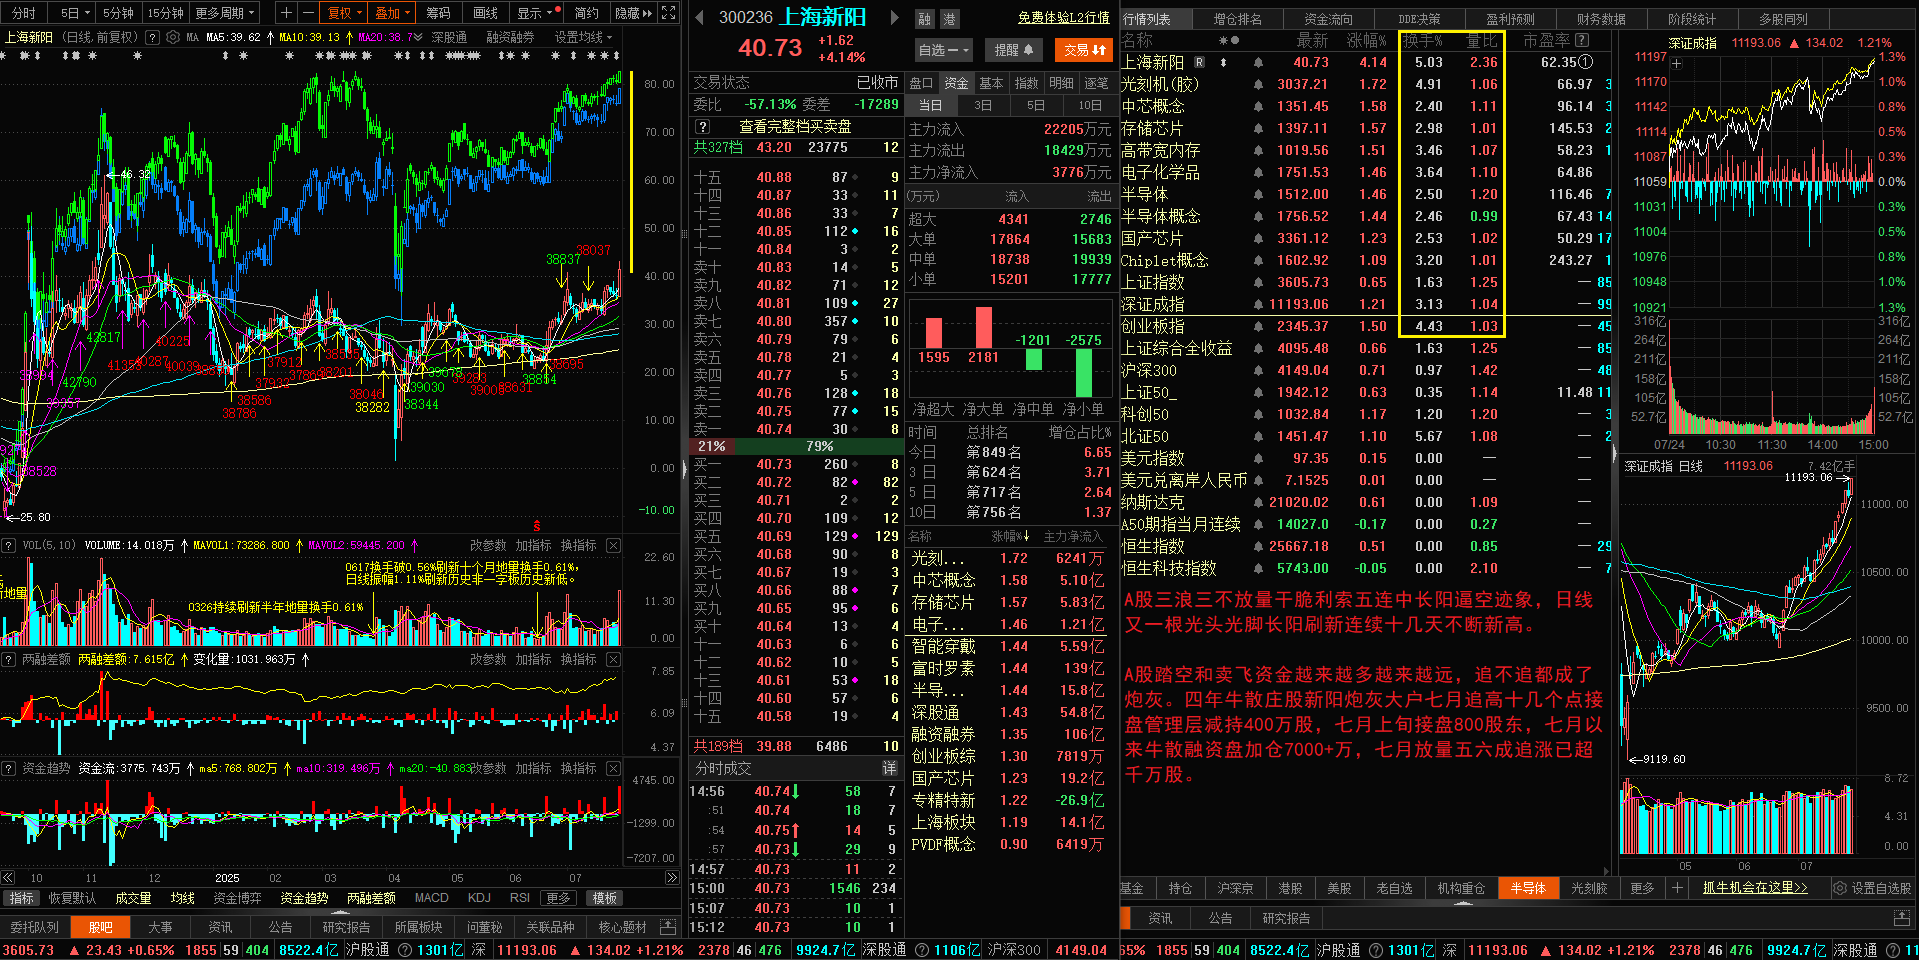Image resolution: width=1919 pixels, height=960 pixels.
Task: Switch to 基本 tab
Action: click(991, 83)
